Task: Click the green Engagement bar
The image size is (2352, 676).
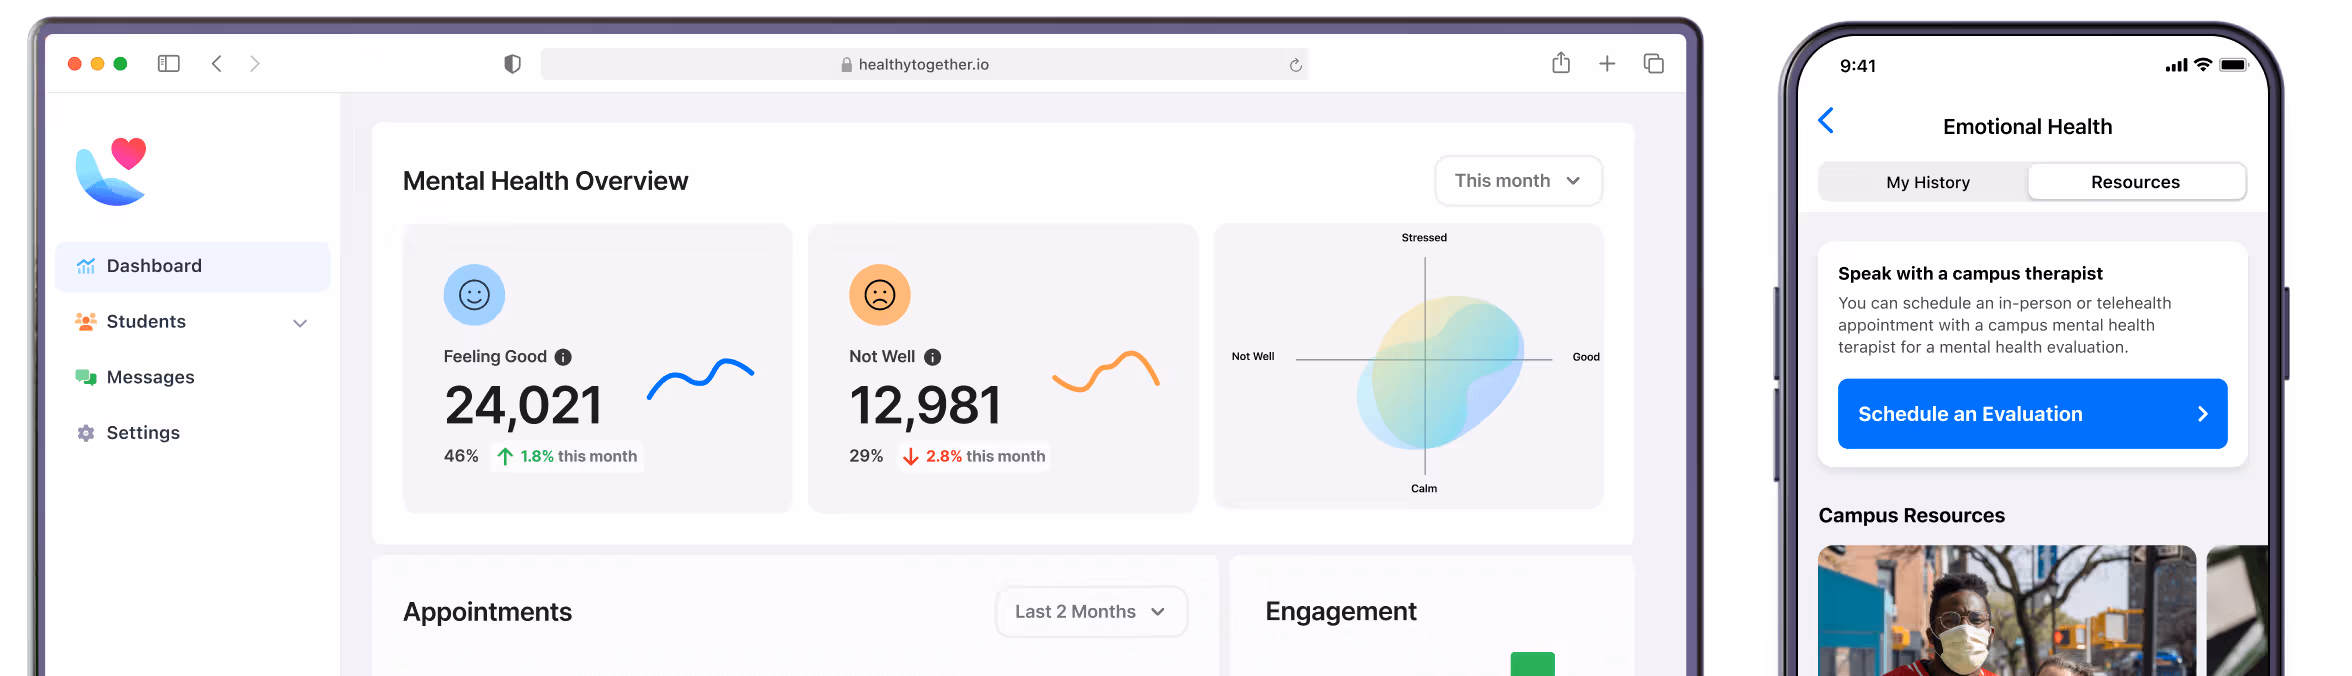Action: (x=1532, y=664)
